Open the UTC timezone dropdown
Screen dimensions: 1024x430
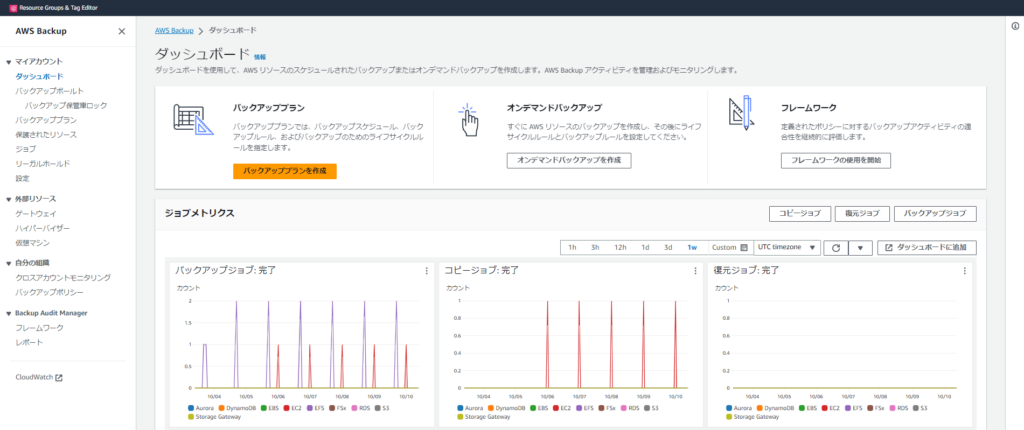[787, 248]
